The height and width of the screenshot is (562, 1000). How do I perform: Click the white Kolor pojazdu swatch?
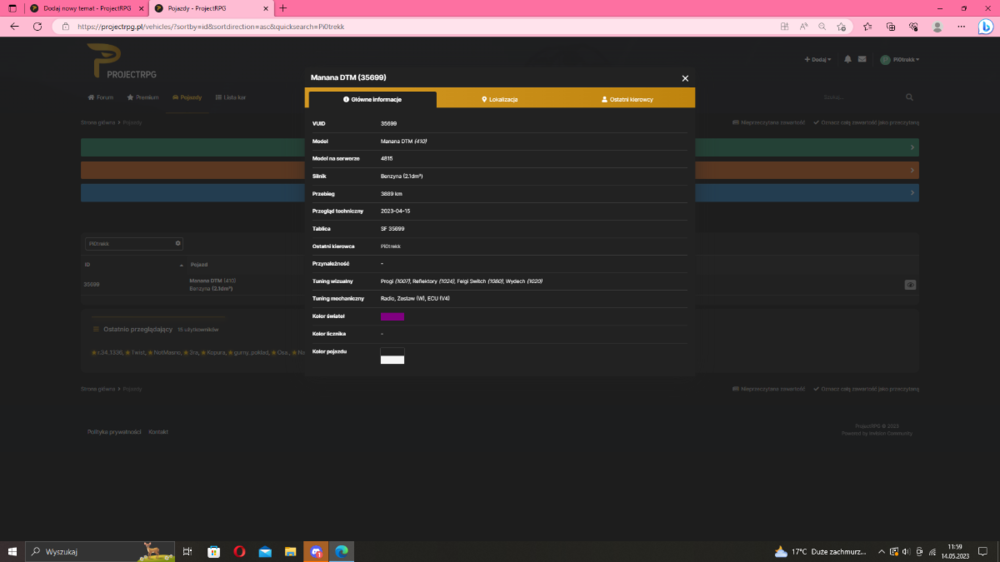coord(392,360)
